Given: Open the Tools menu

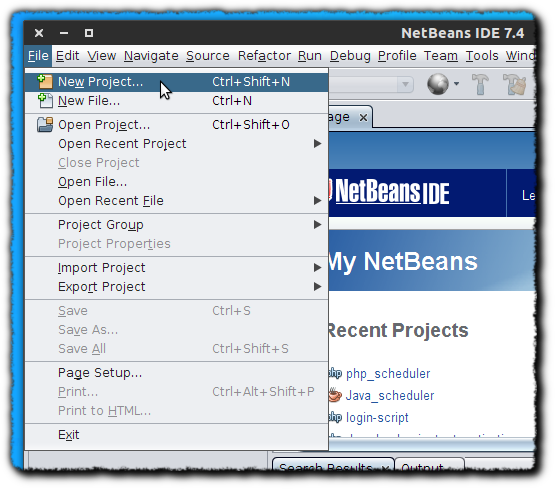Looking at the screenshot, I should pos(482,56).
